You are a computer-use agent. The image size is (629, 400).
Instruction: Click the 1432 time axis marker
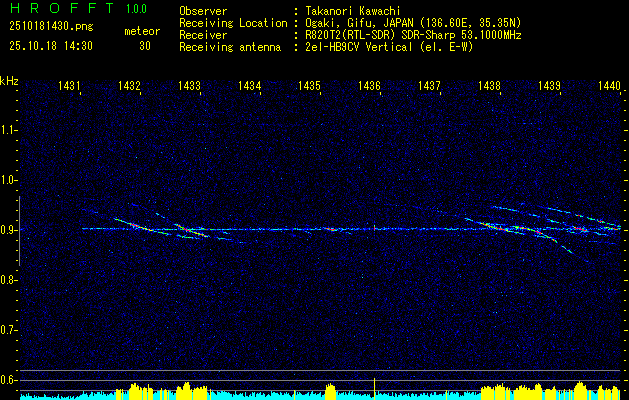[129, 85]
